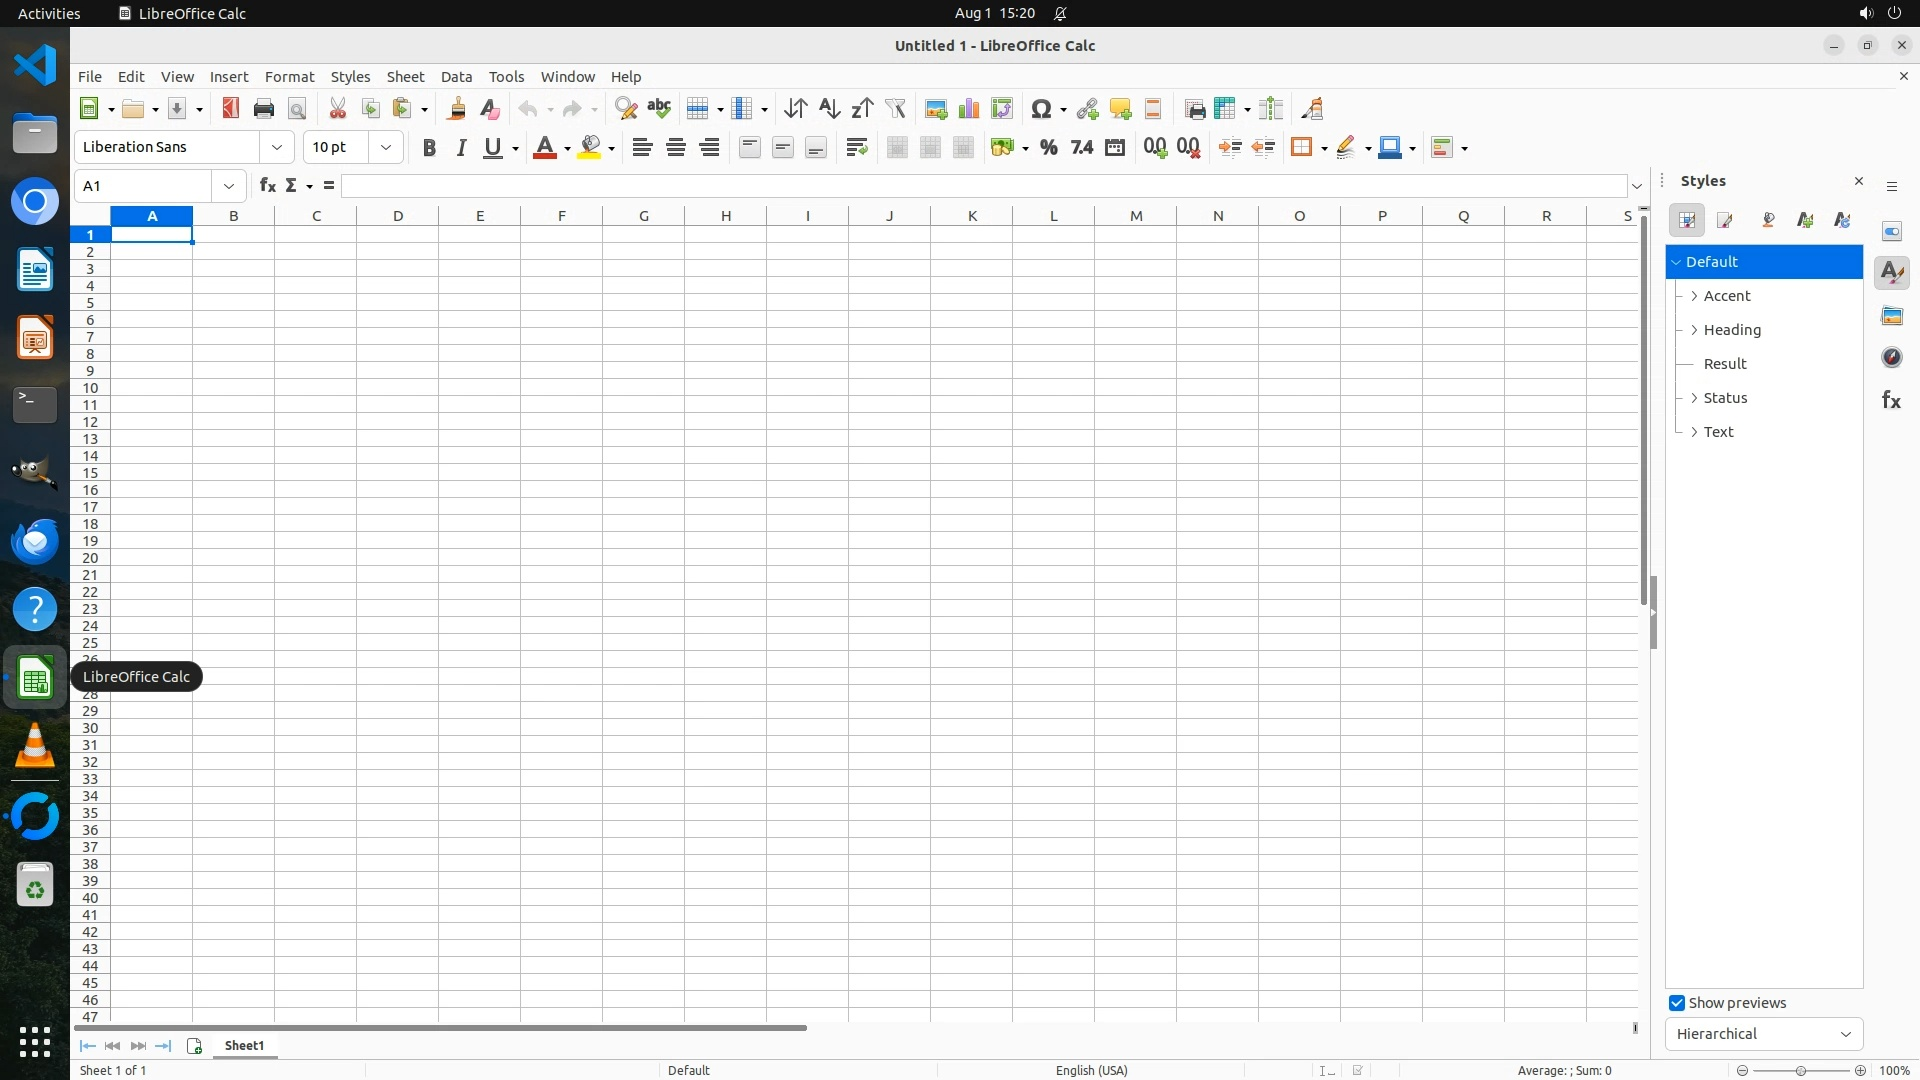Expand the Heading style tree item
The image size is (1920, 1080).
pyautogui.click(x=1694, y=330)
